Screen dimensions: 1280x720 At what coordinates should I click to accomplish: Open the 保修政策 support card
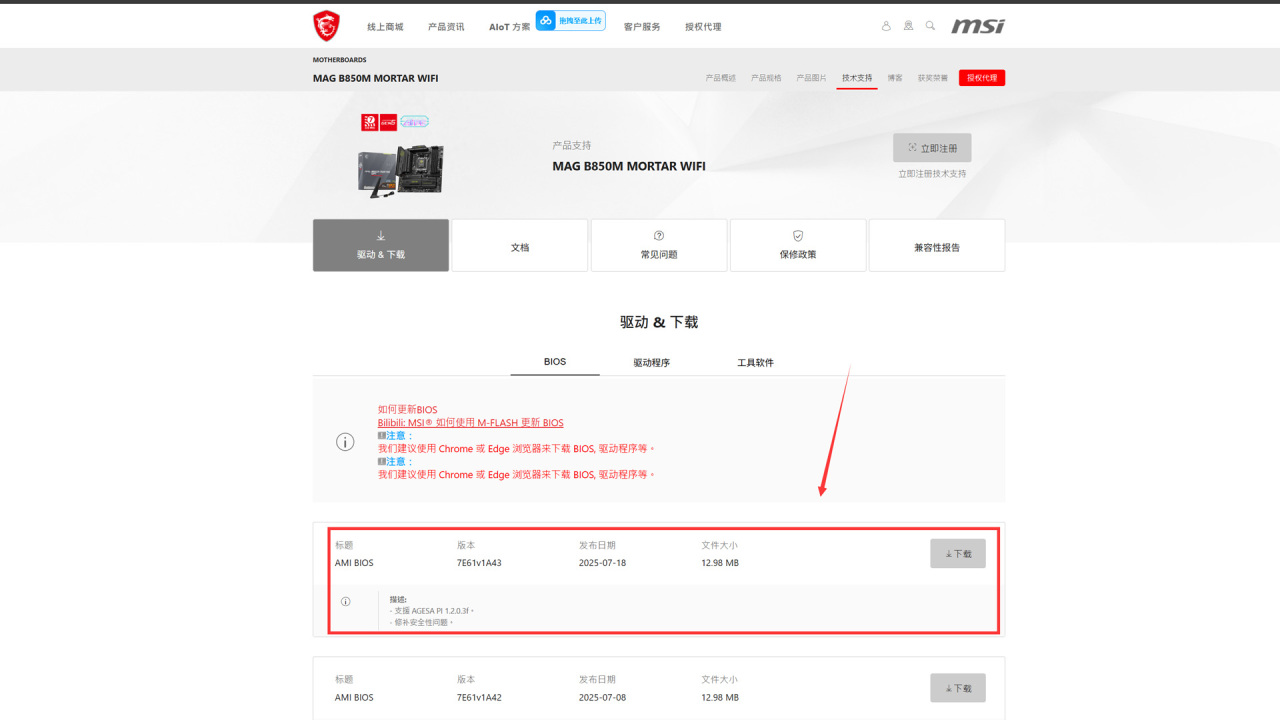pyautogui.click(x=798, y=245)
